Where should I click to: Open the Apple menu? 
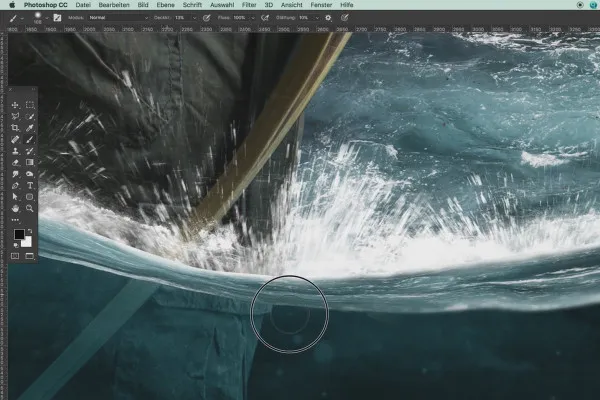pos(12,5)
